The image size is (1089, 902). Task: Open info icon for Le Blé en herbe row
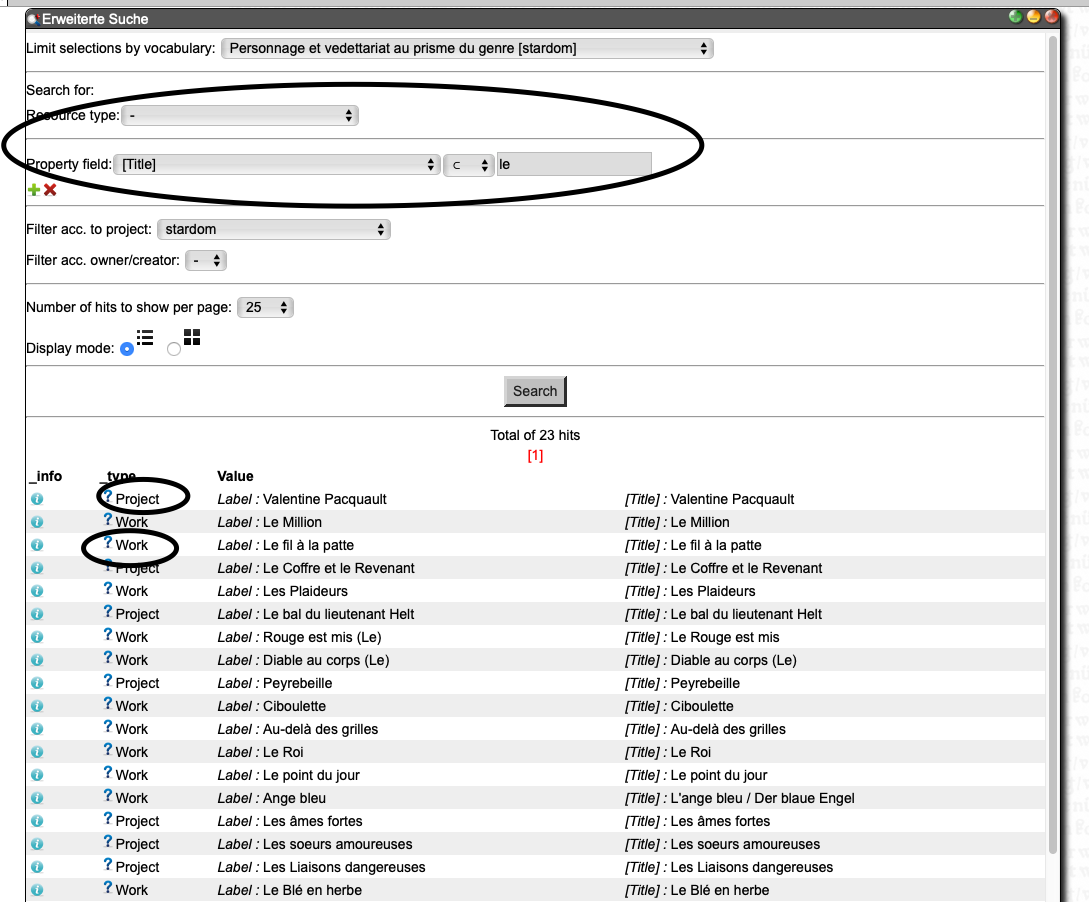[x=37, y=890]
